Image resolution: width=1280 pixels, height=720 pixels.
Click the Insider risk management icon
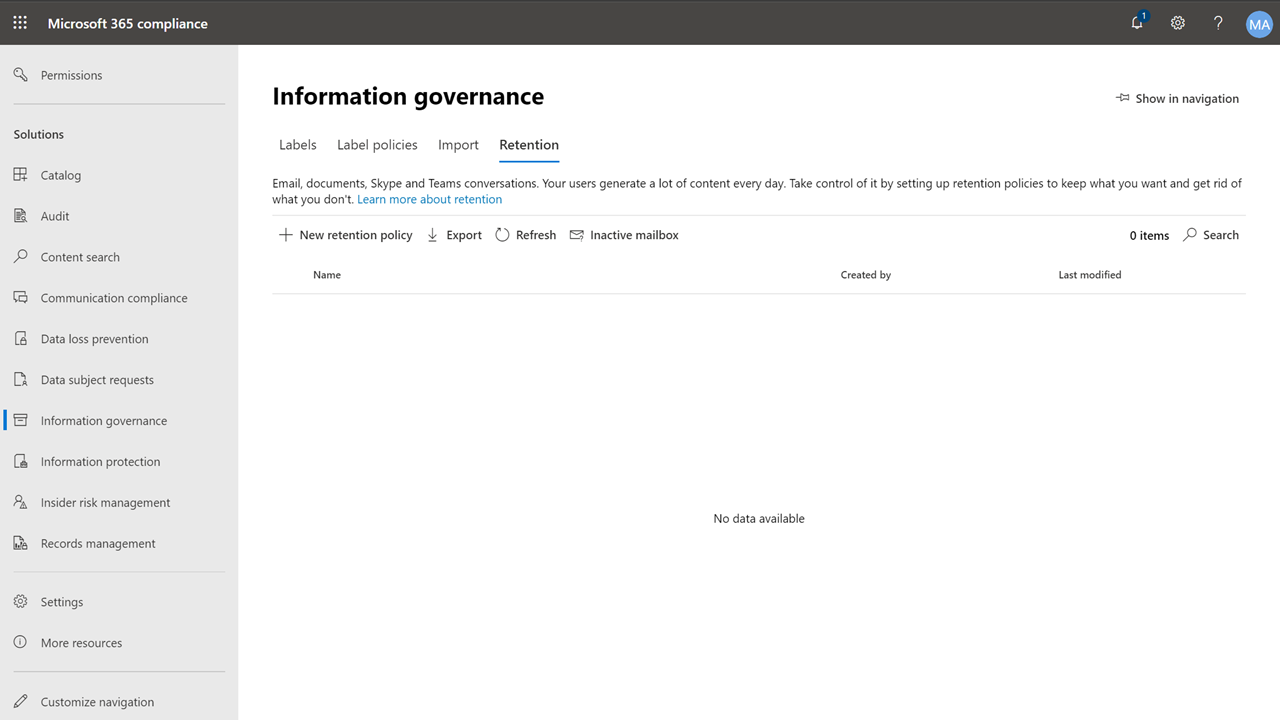click(21, 503)
